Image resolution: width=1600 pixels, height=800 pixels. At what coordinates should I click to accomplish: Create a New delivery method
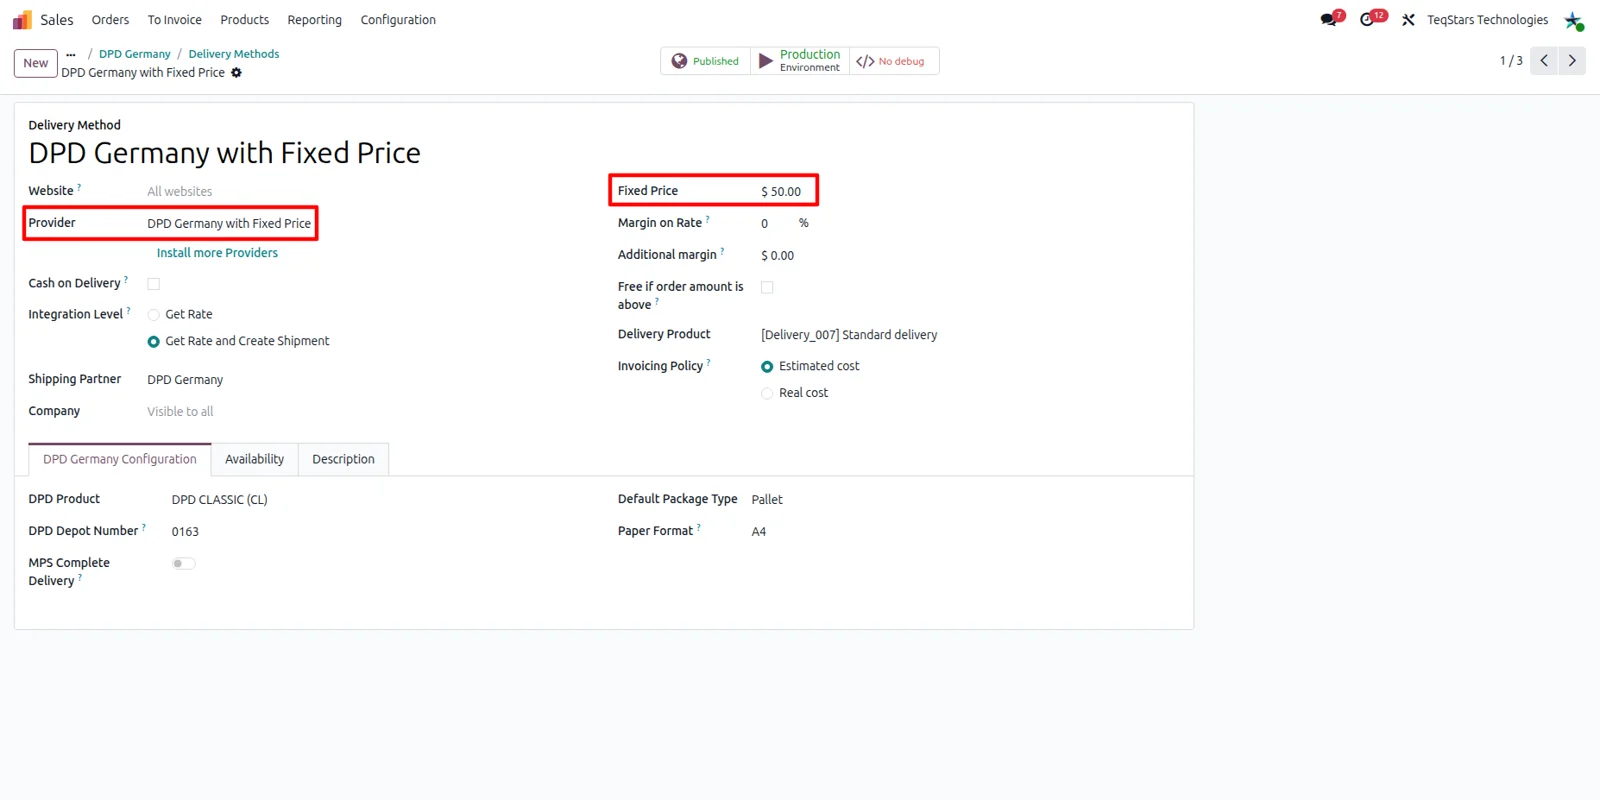pos(36,63)
